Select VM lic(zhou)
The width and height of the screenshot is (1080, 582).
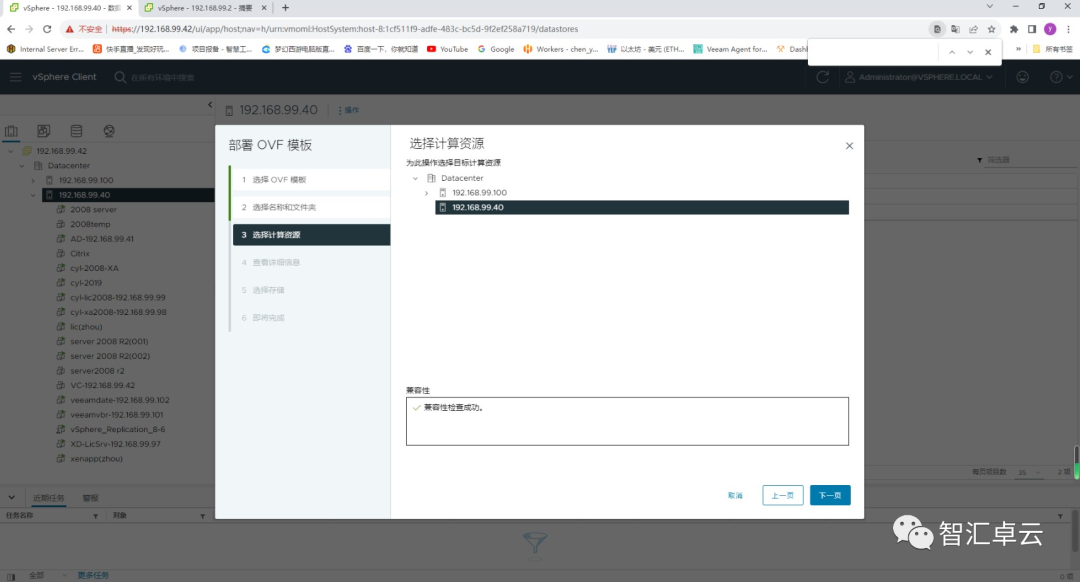coord(86,327)
